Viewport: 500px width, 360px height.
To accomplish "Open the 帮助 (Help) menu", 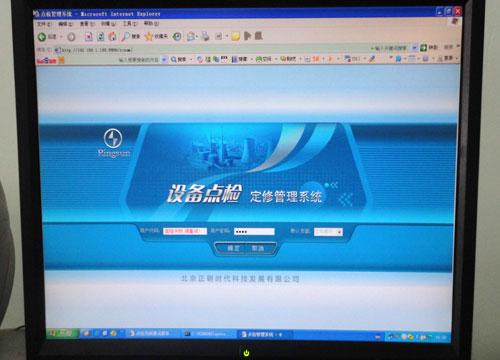I will tap(151, 23).
